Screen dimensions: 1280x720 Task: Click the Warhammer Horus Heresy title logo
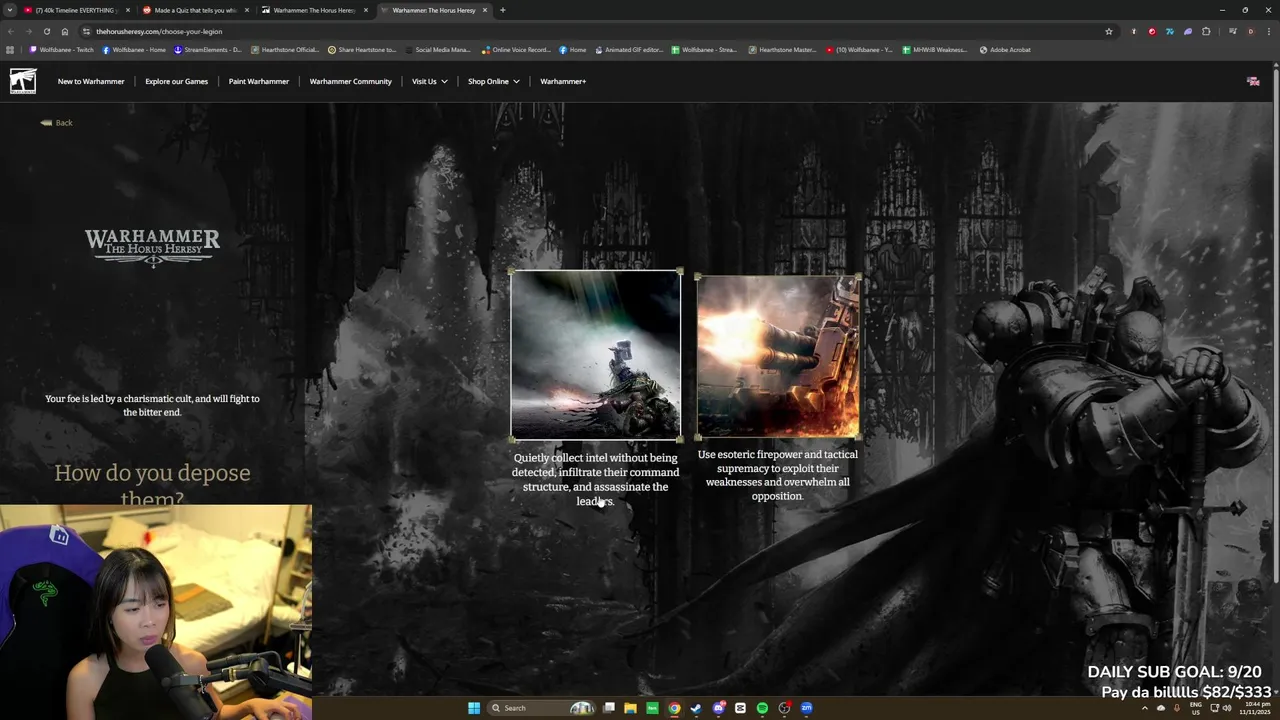(152, 248)
